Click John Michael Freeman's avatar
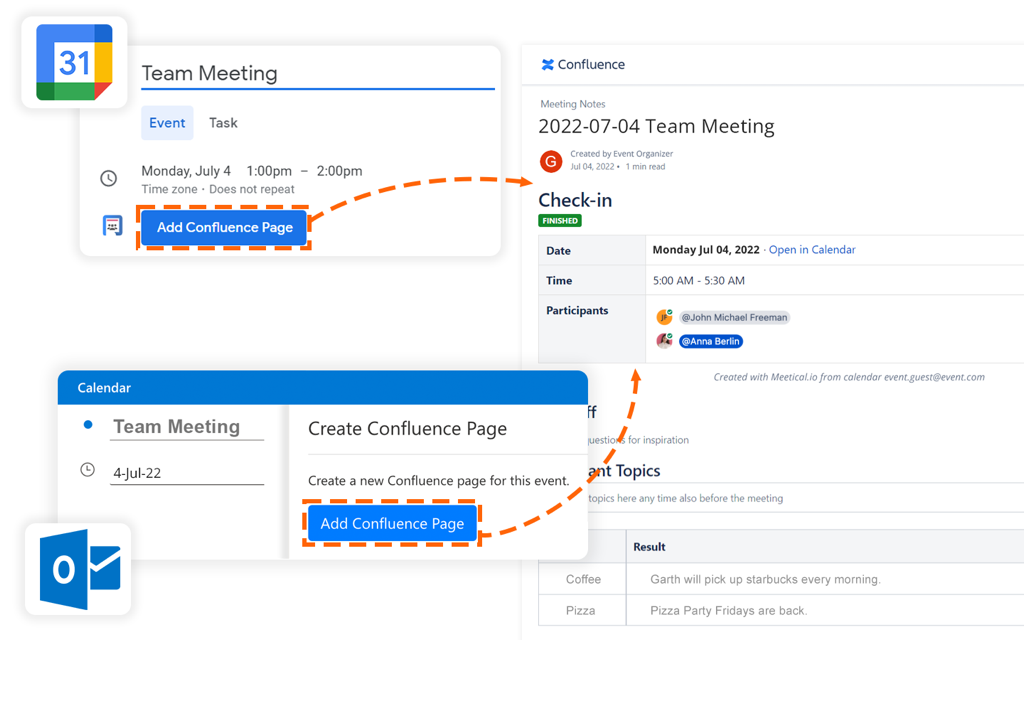Image resolution: width=1024 pixels, height=714 pixels. (x=664, y=317)
